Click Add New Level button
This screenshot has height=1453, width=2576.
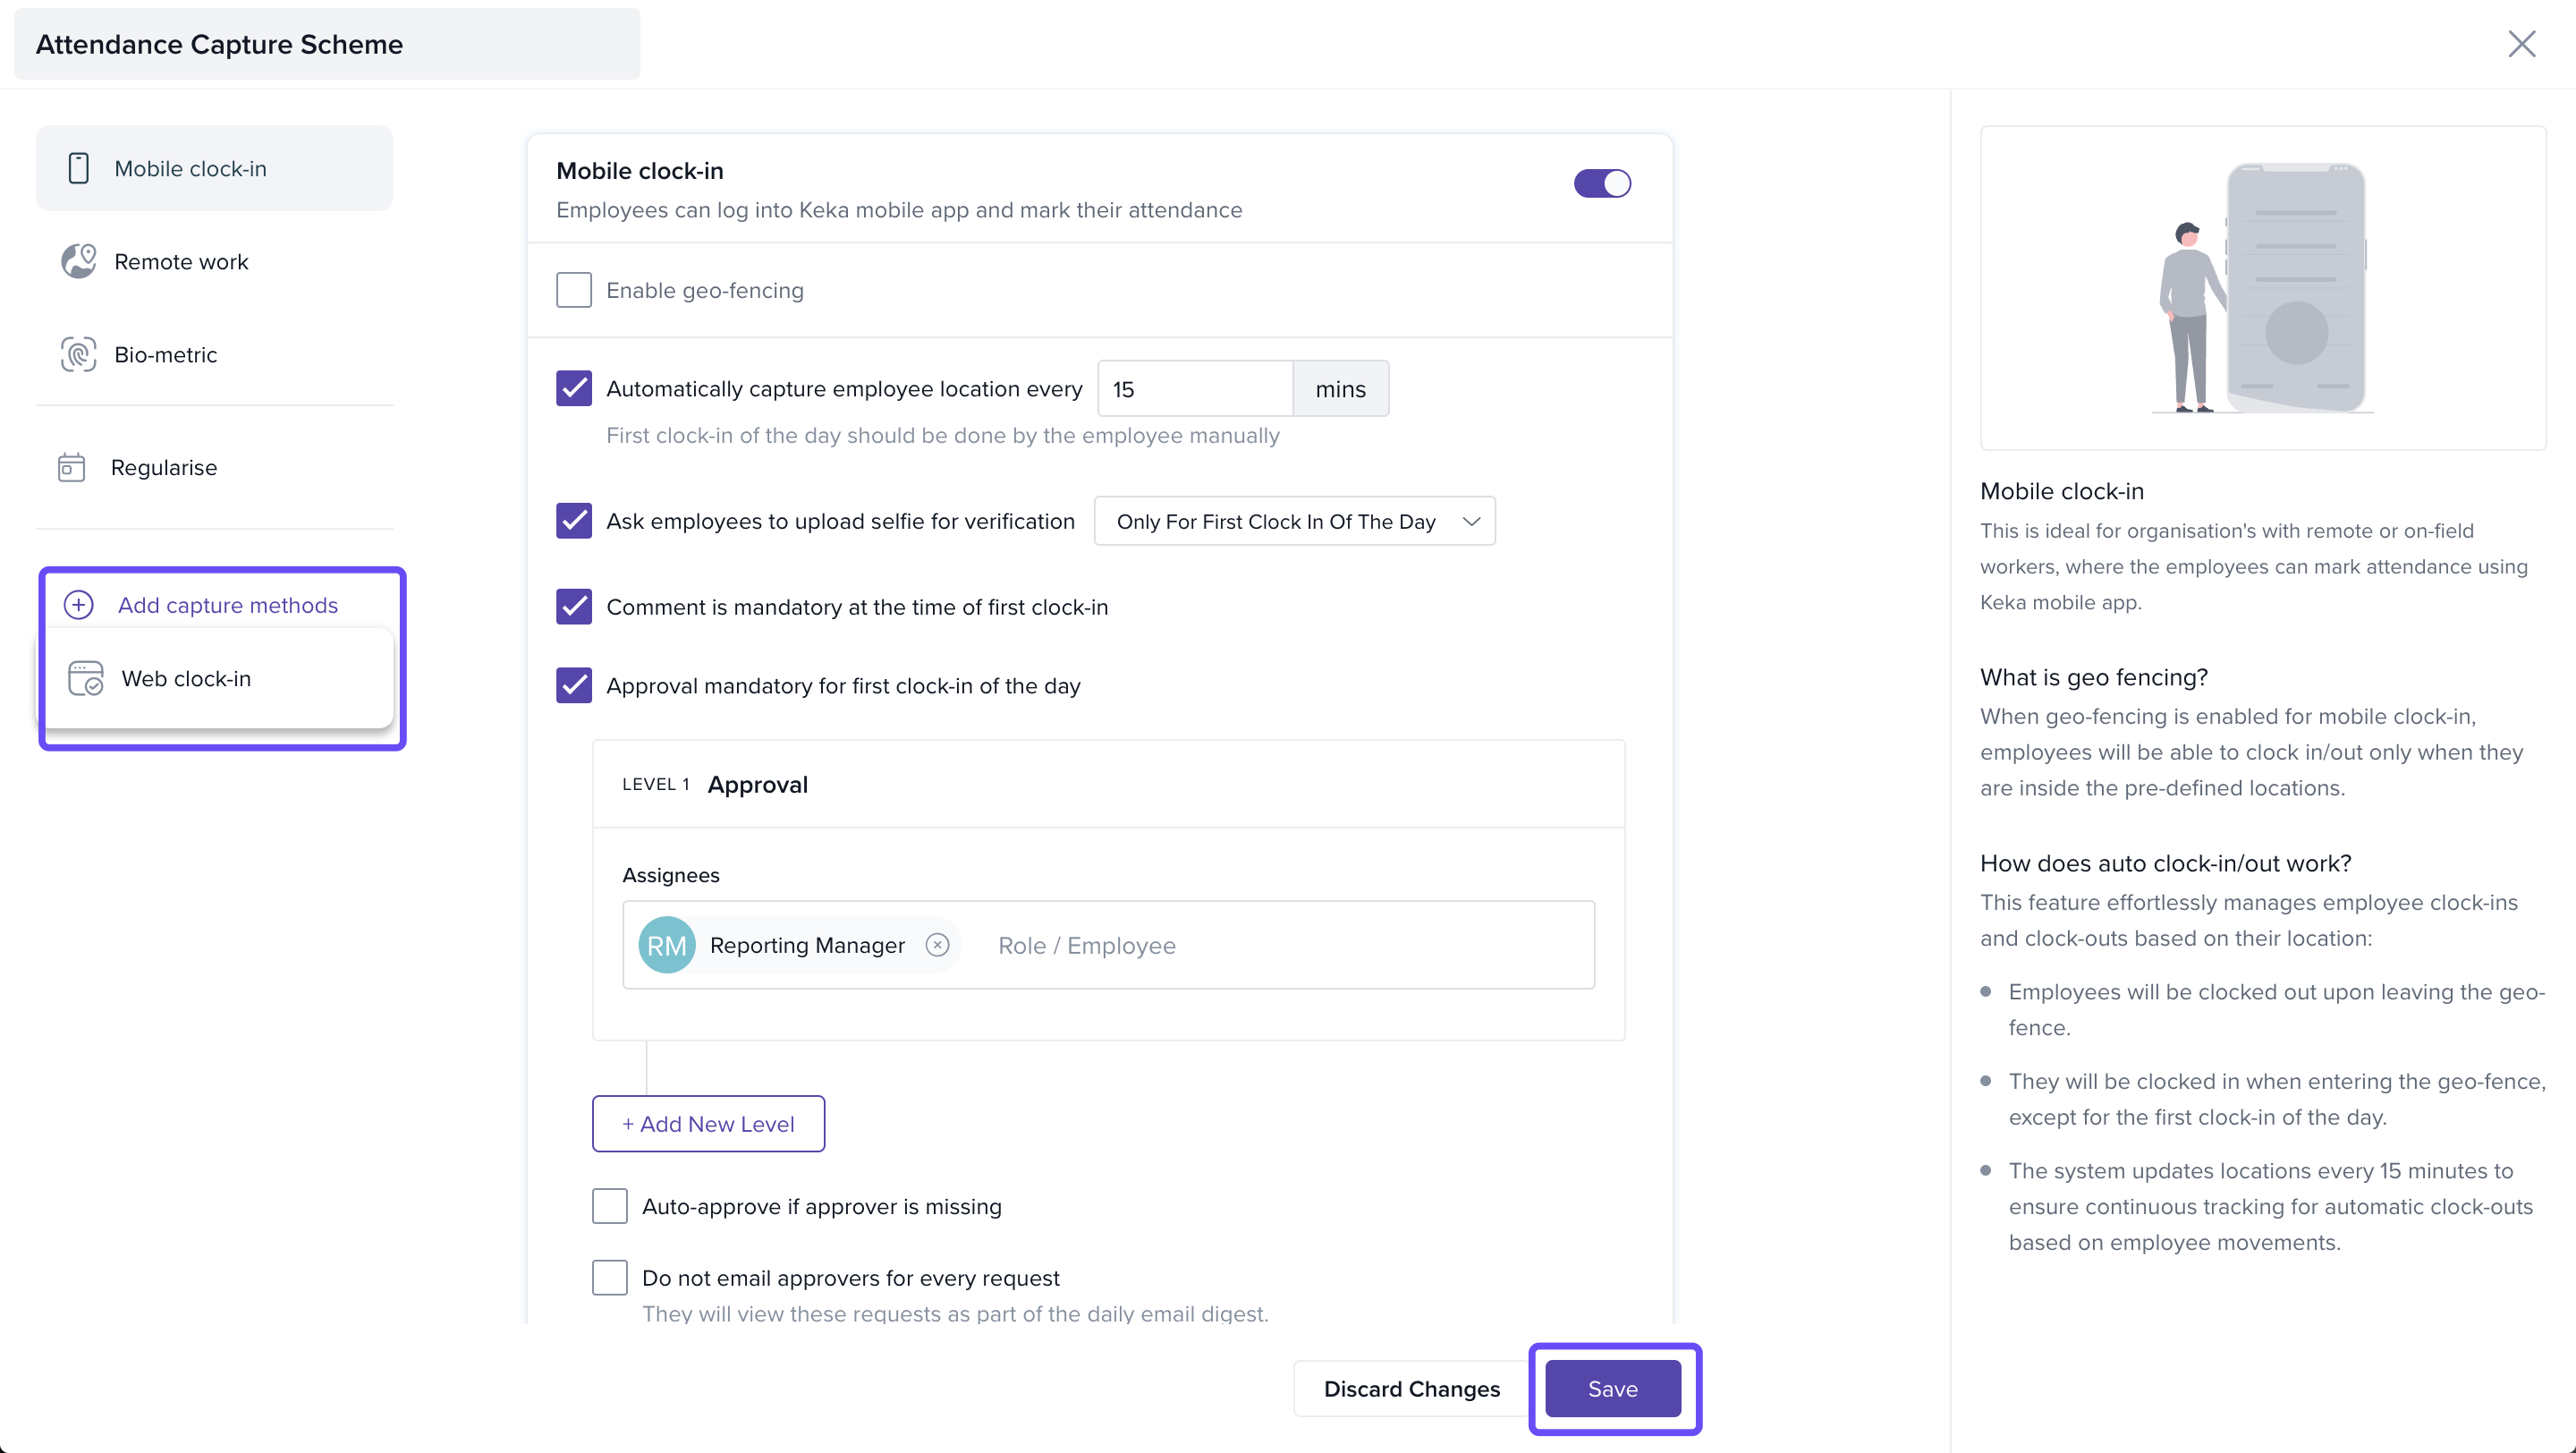point(708,1124)
